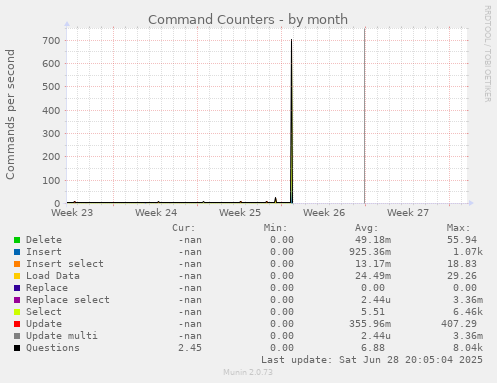This screenshot has height=383, width=497.
Task: Click the 'Cur:' column header
Action: (184, 228)
